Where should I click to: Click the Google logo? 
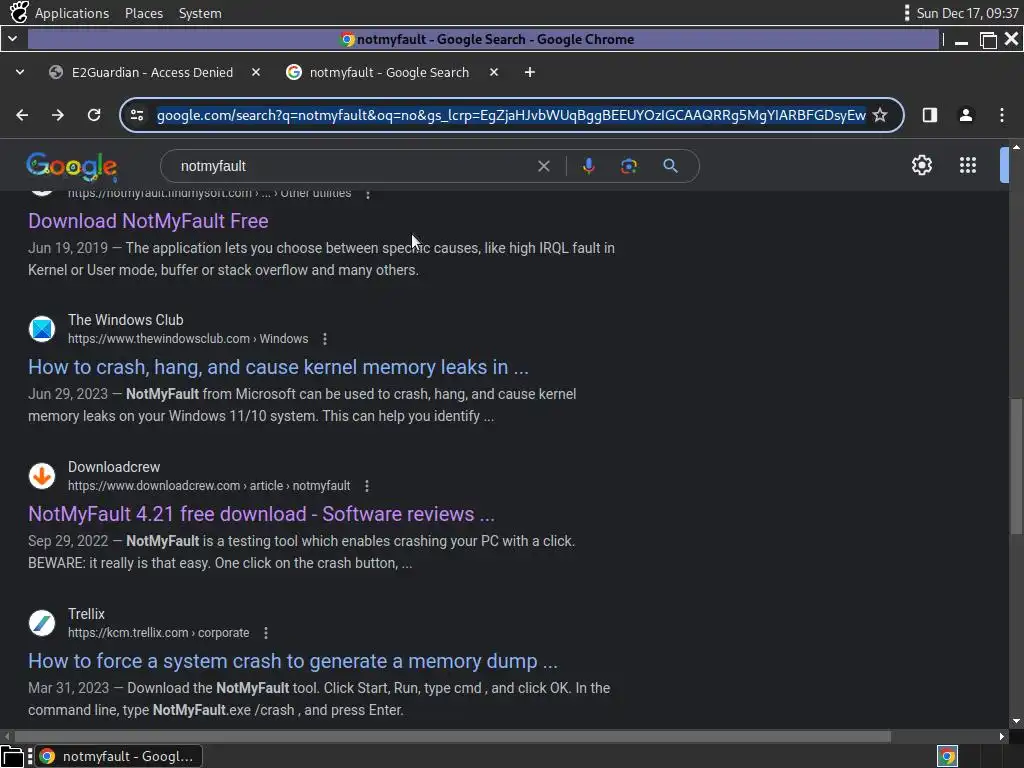click(x=72, y=167)
